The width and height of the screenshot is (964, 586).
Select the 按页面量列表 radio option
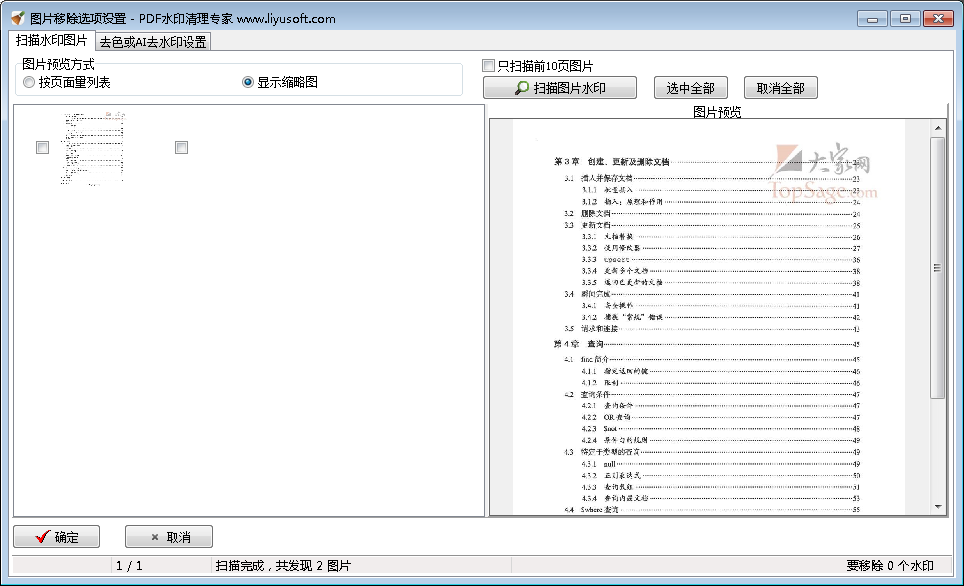29,82
